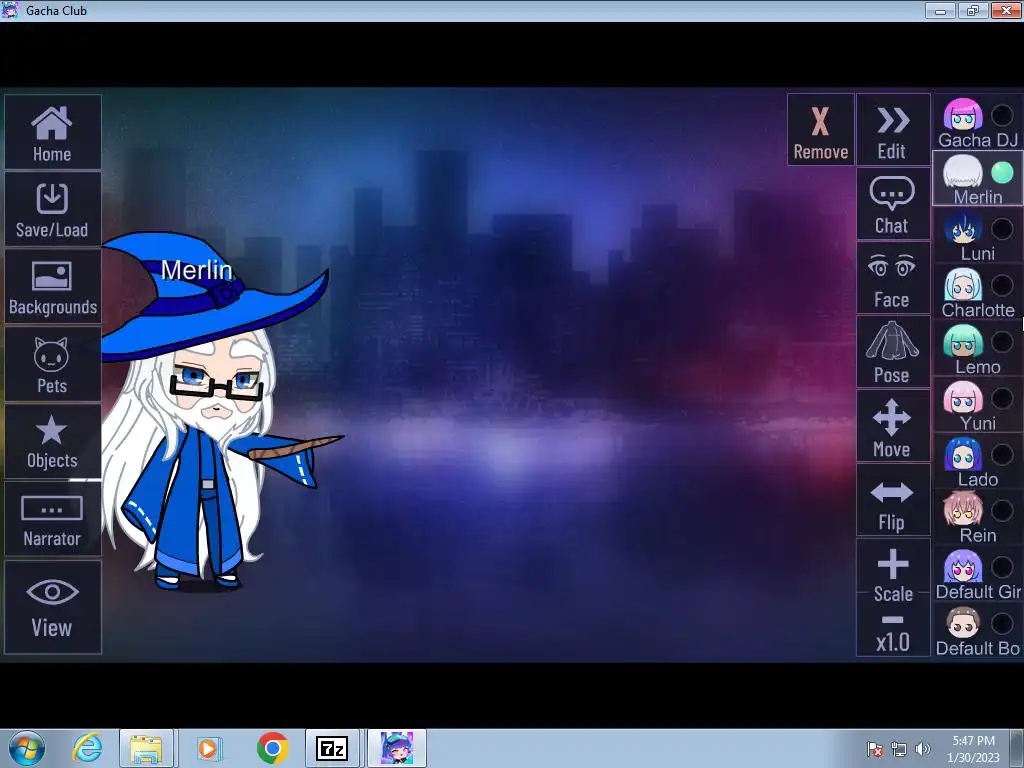Open the Narrator text box option
This screenshot has width=1024, height=768.
pyautogui.click(x=52, y=519)
